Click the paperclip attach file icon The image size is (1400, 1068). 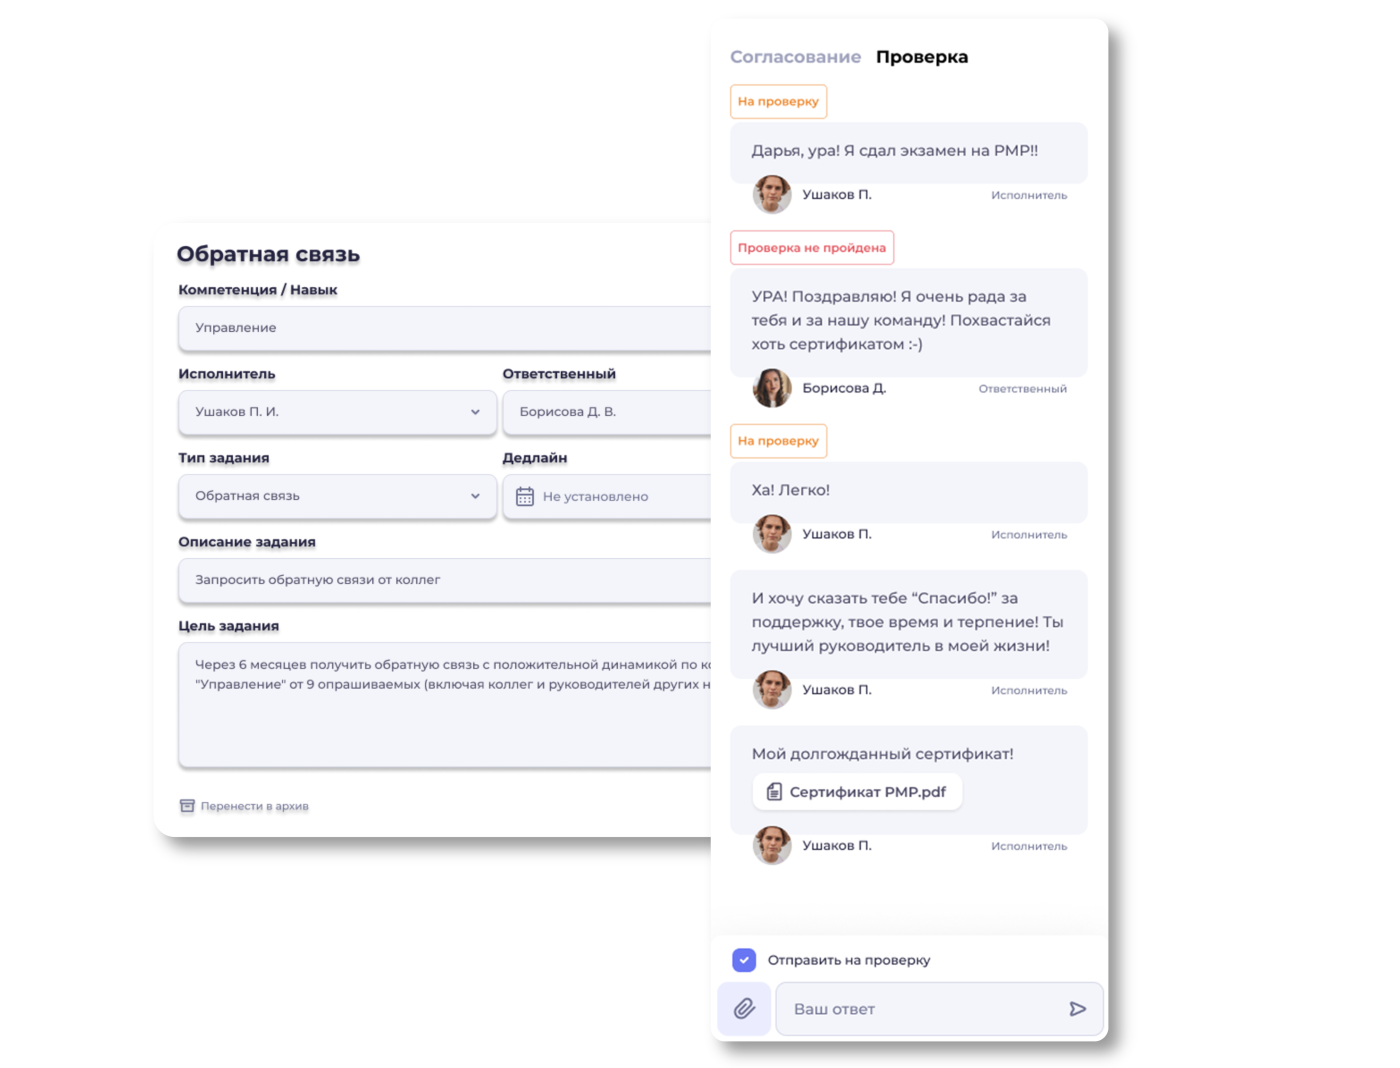[744, 1008]
